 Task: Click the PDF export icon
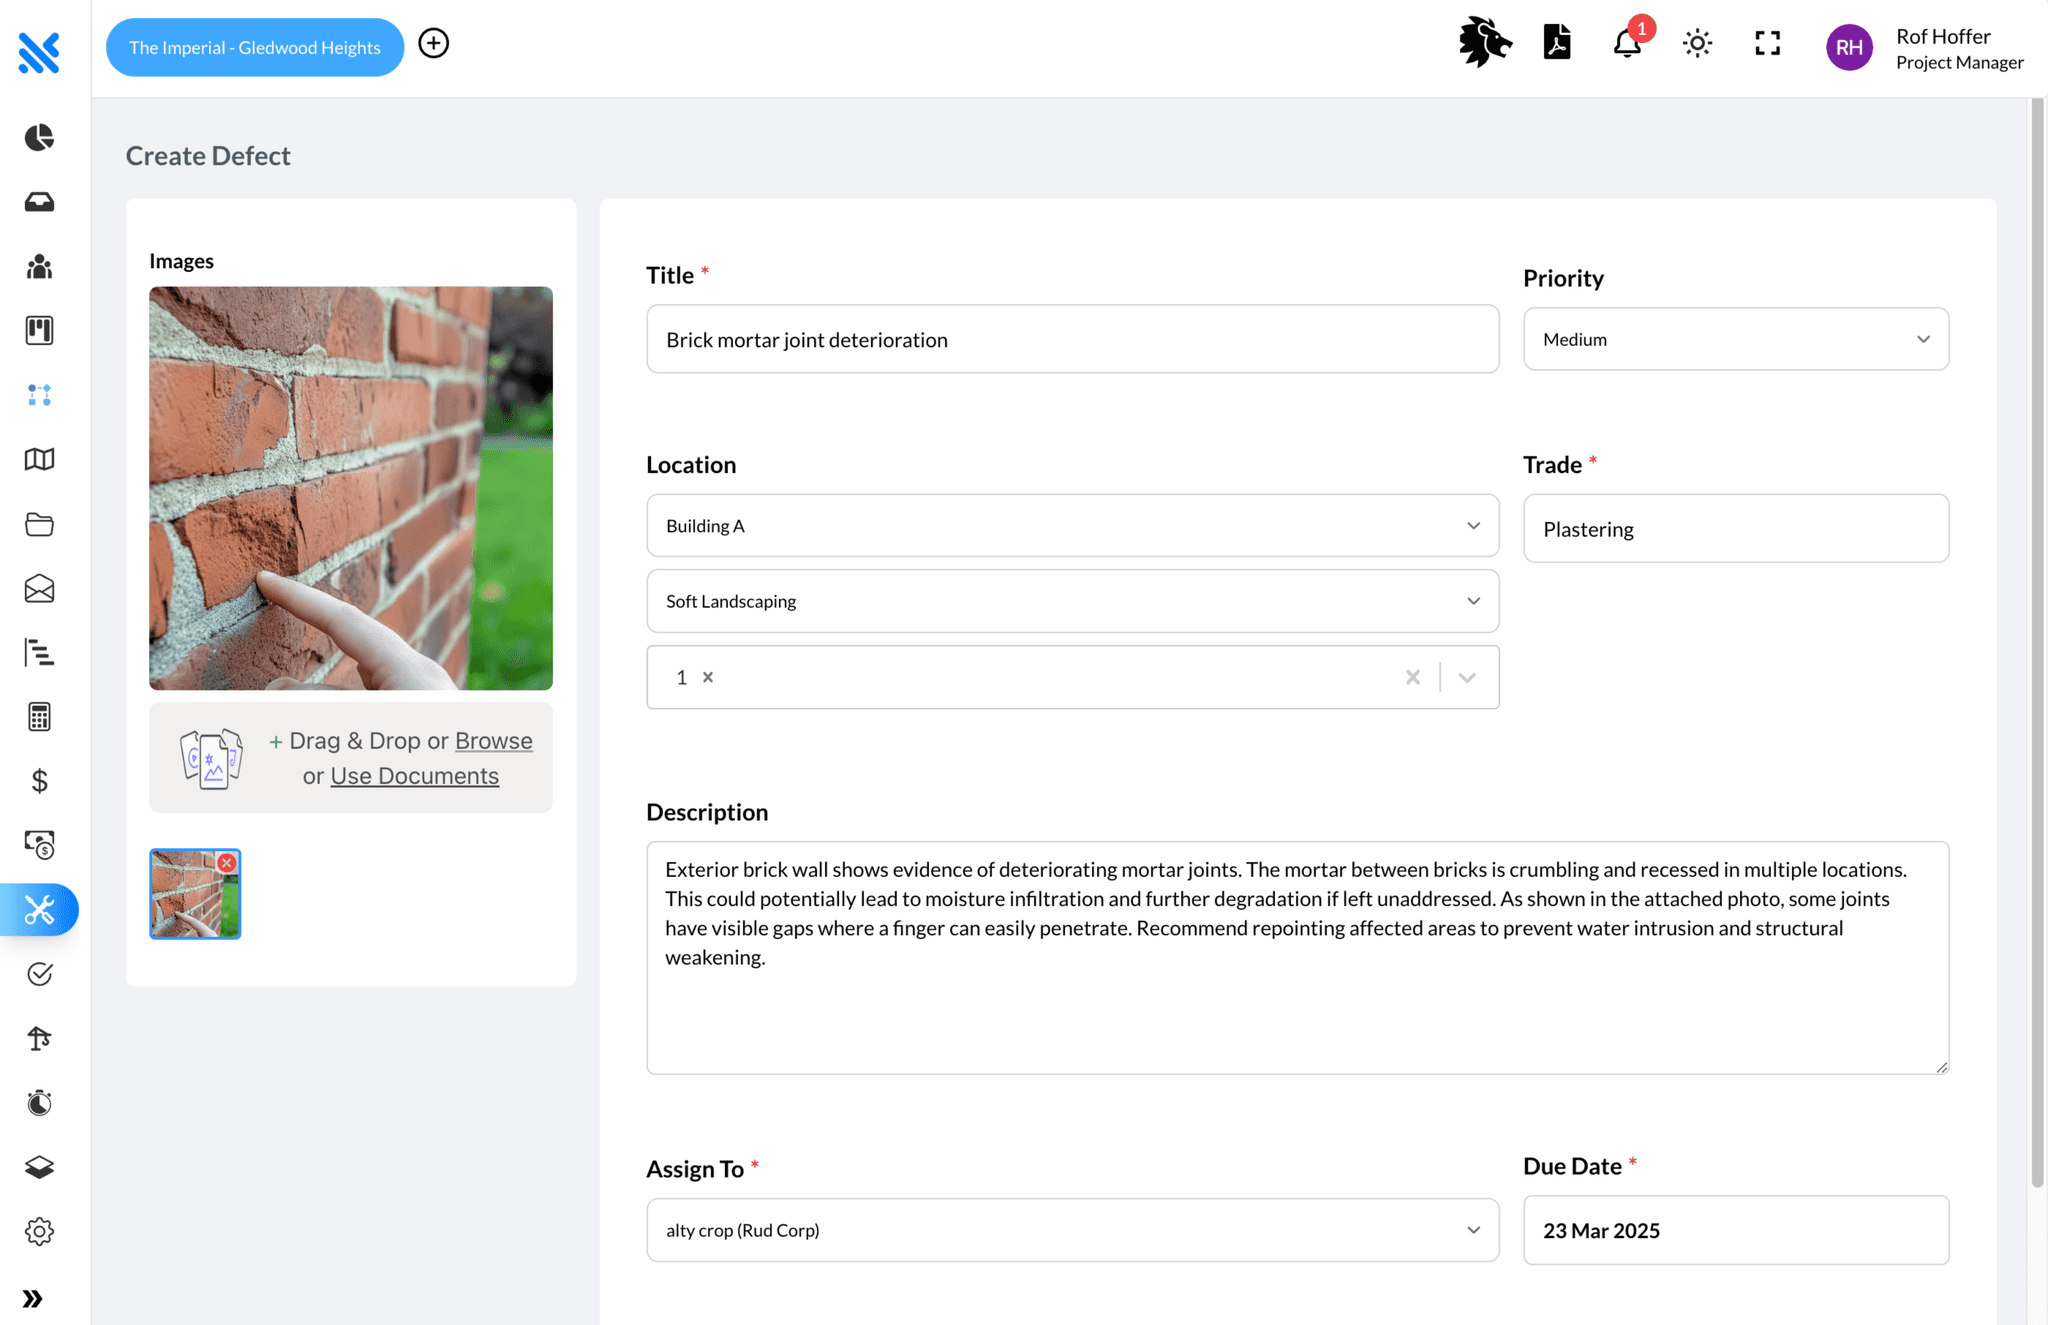tap(1556, 43)
